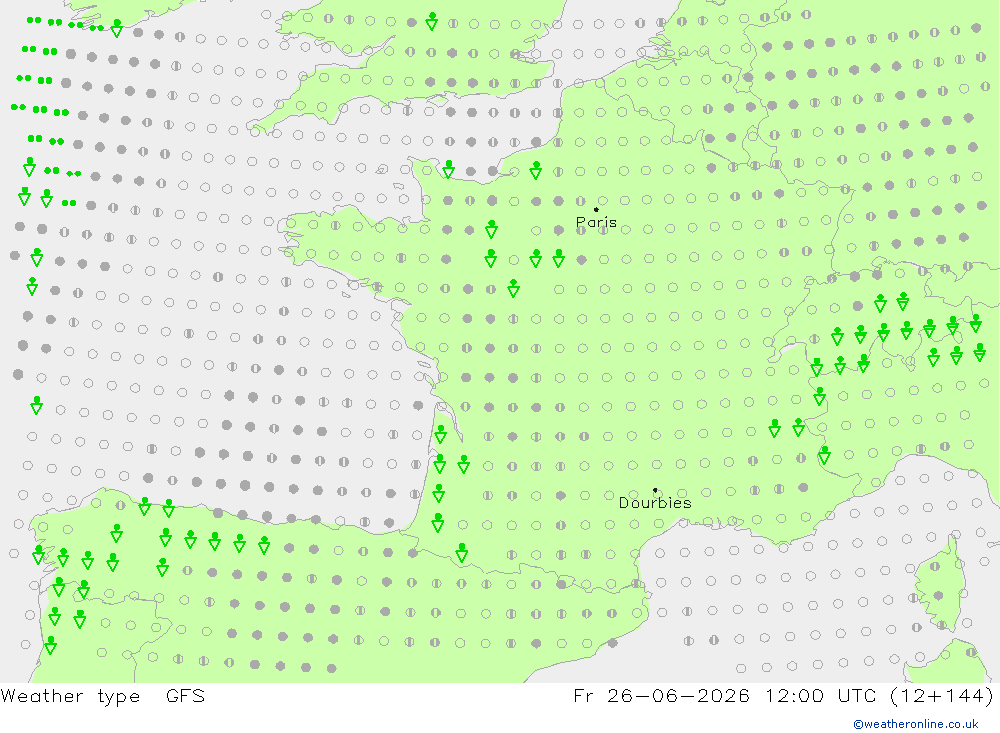Click the green rain dots in the top-left corner
The width and height of the screenshot is (1000, 733).
point(34,20)
